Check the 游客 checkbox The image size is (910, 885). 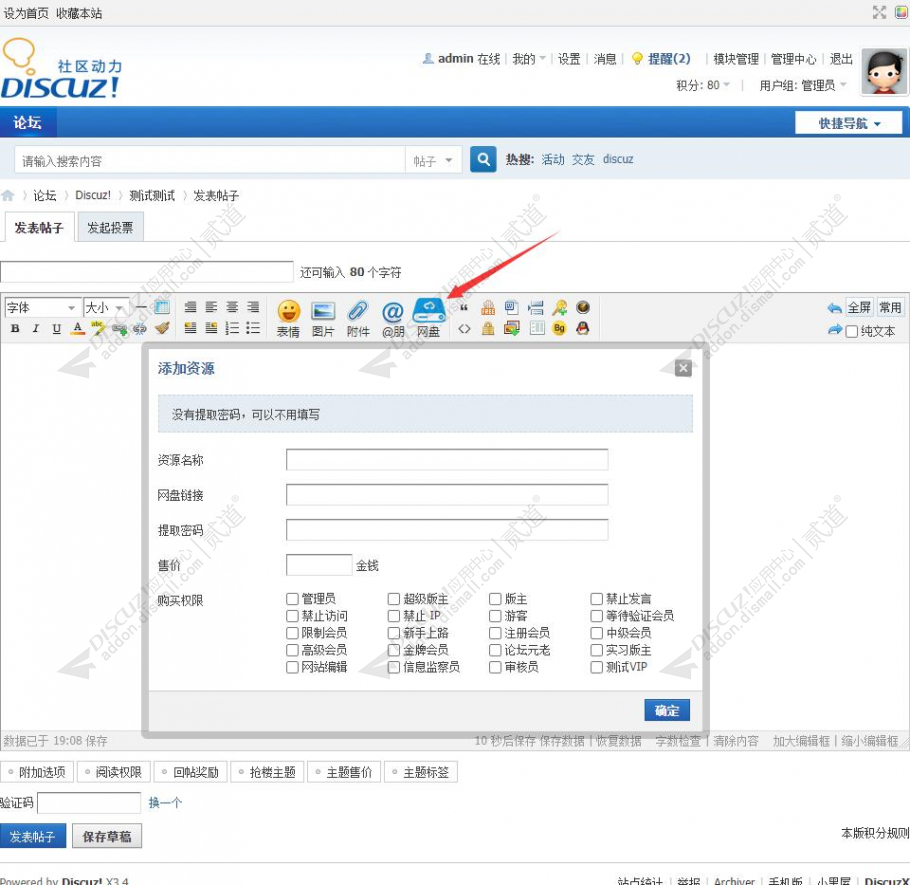[x=495, y=616]
